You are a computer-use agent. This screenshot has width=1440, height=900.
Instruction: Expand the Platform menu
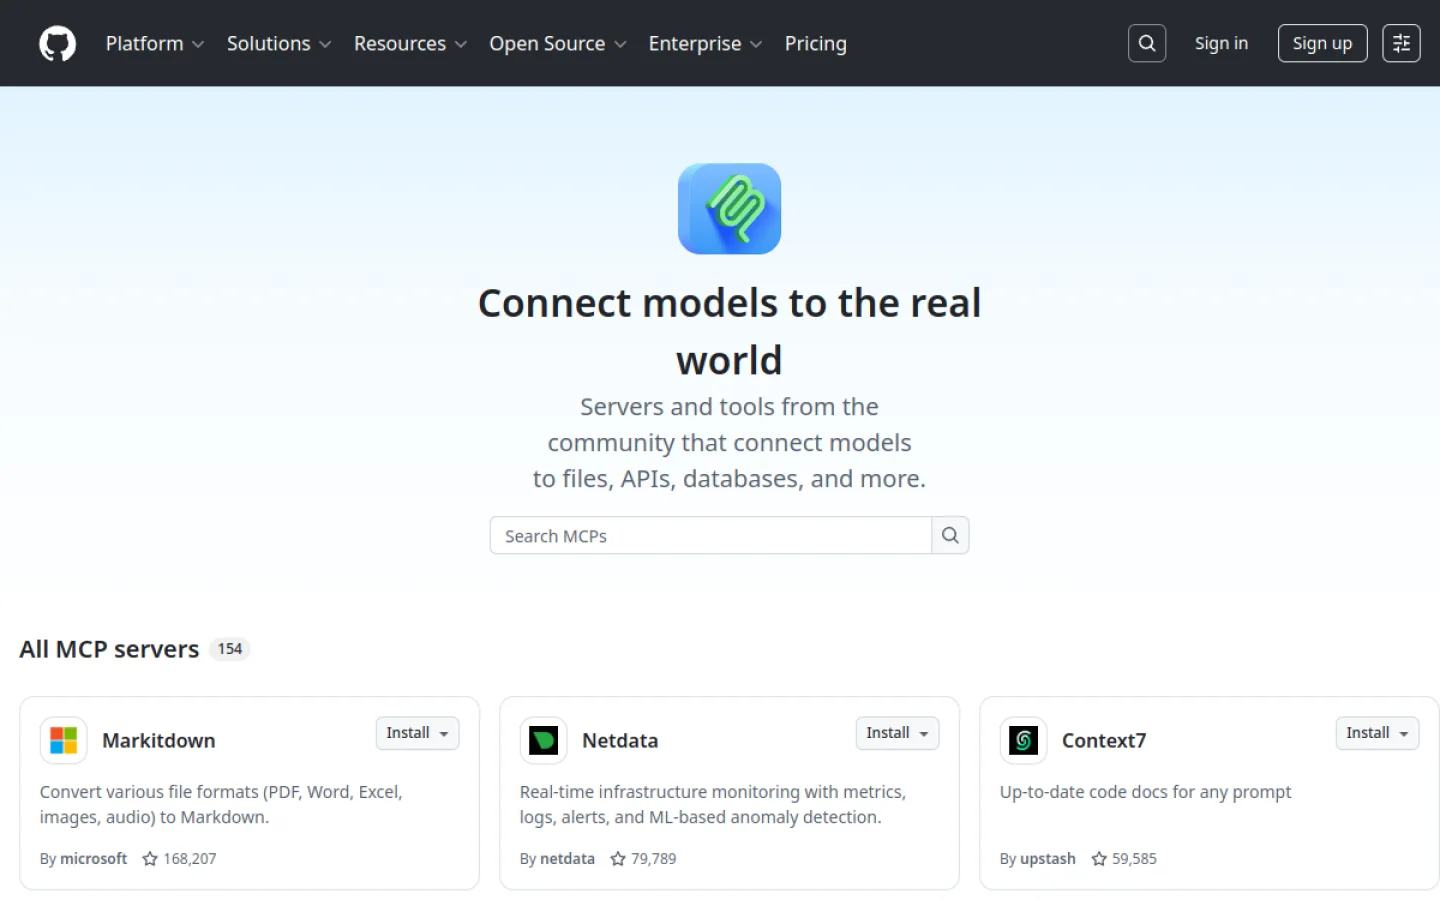155,44
